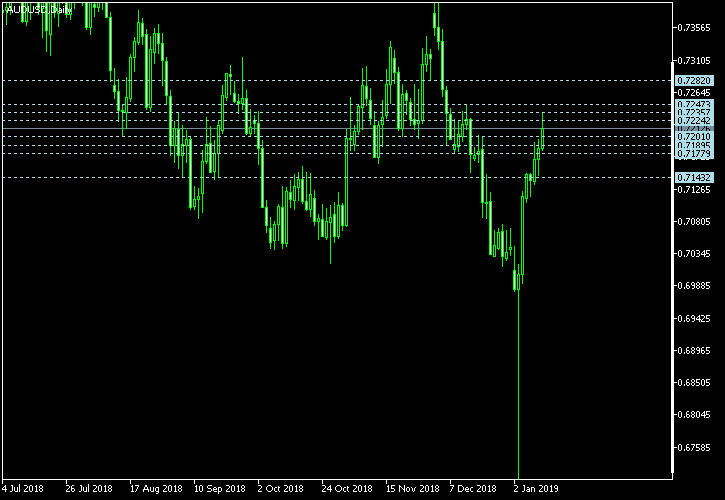Click the 0.70345 price scale value
This screenshot has width=725, height=500.
point(694,253)
